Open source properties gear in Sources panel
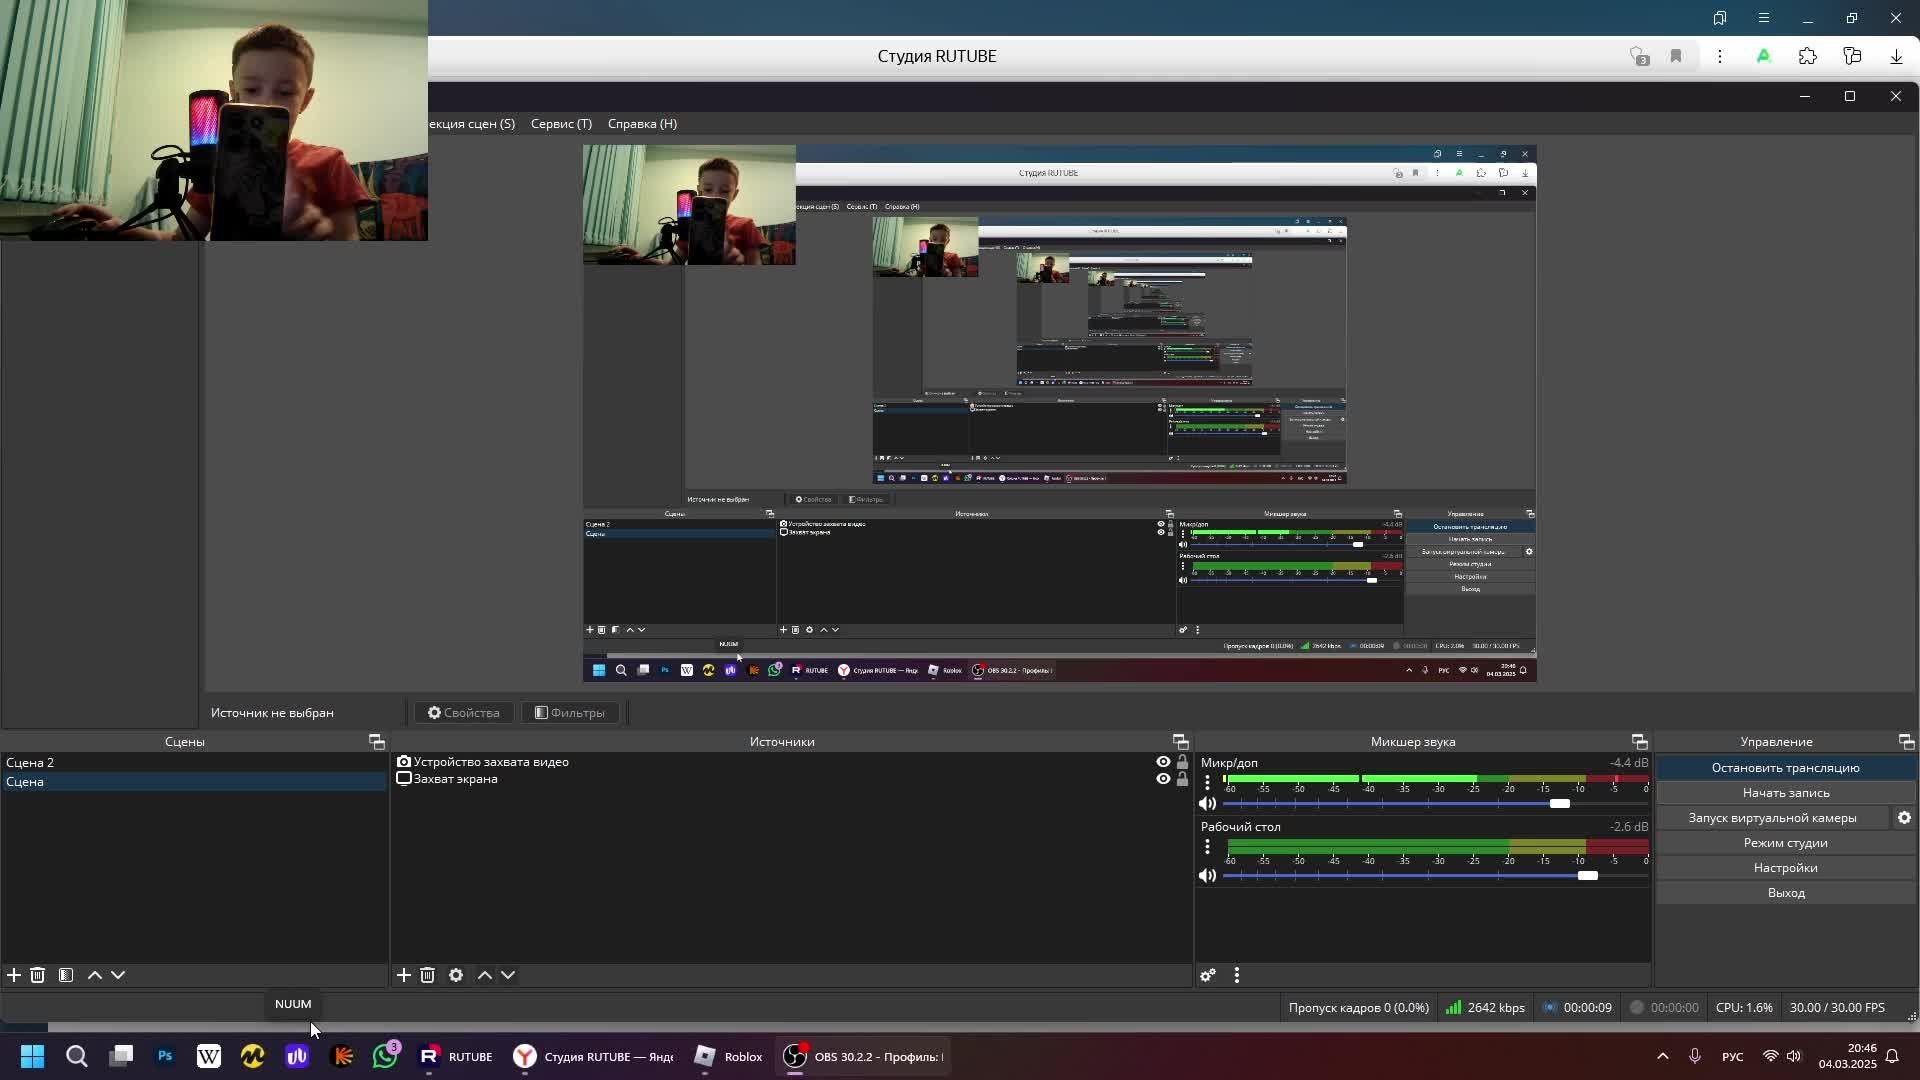This screenshot has height=1080, width=1920. point(456,975)
